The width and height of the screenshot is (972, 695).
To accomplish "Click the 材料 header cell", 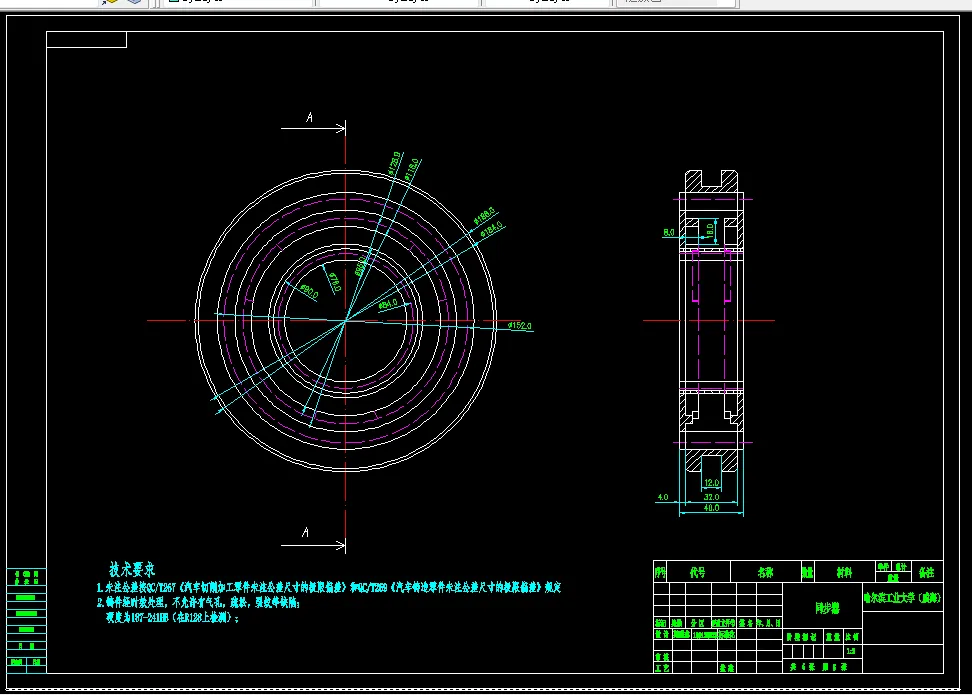I will (844, 572).
